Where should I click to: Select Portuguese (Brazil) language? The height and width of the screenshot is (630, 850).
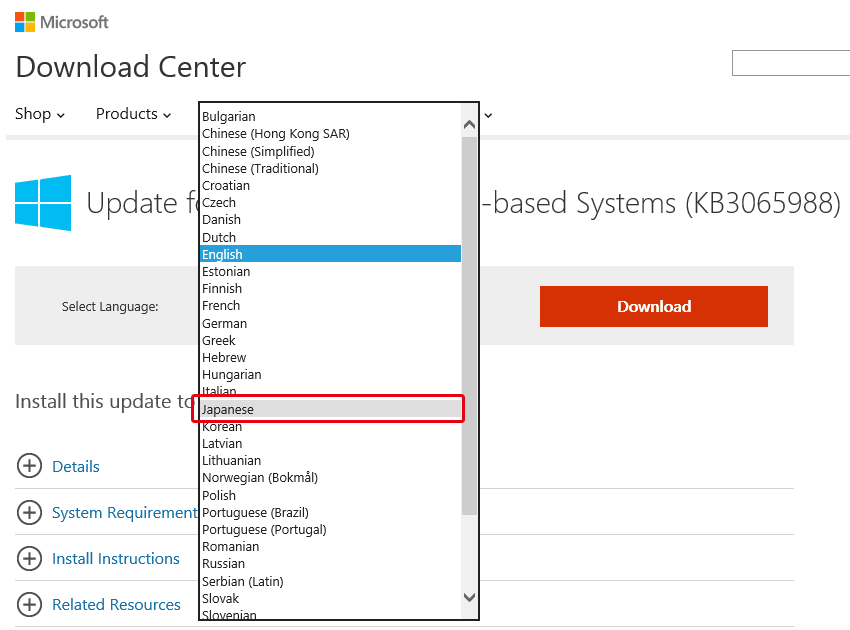pos(331,512)
